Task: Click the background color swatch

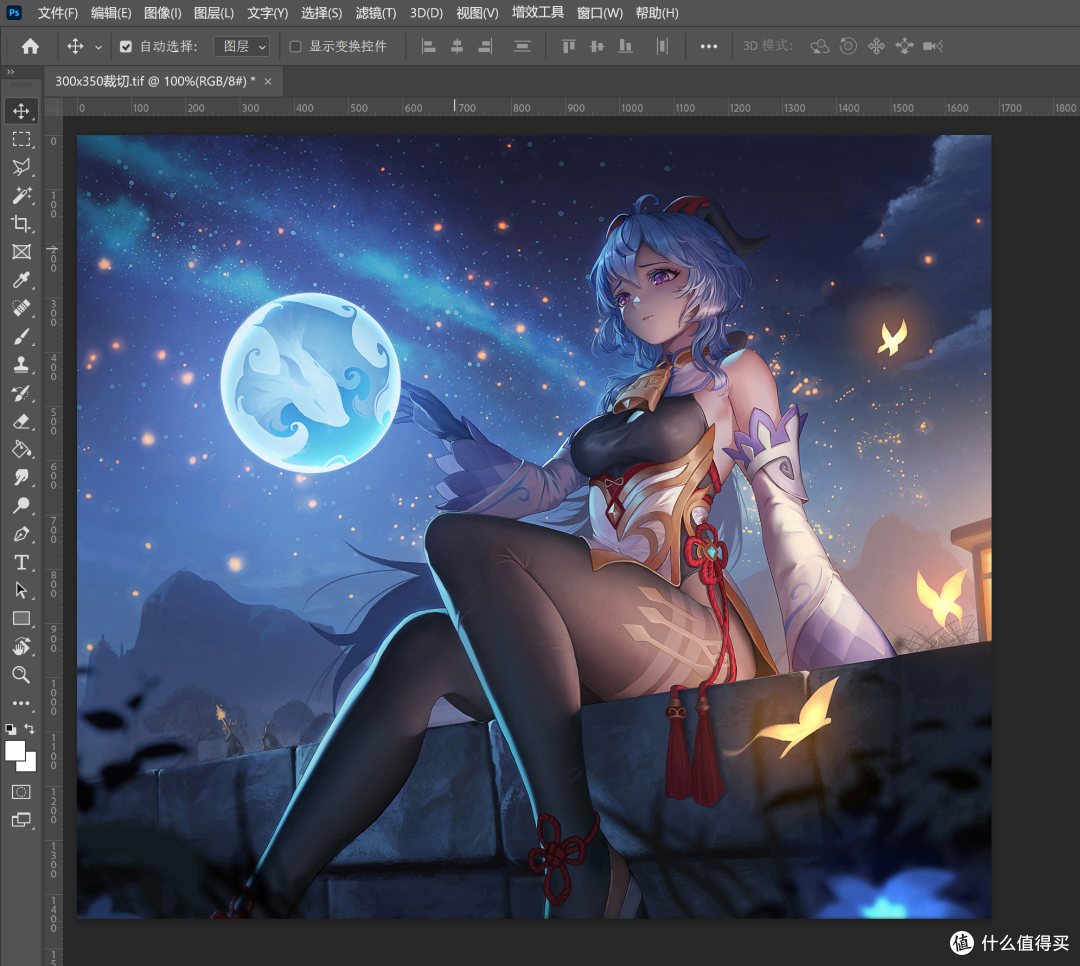Action: pyautogui.click(x=30, y=764)
